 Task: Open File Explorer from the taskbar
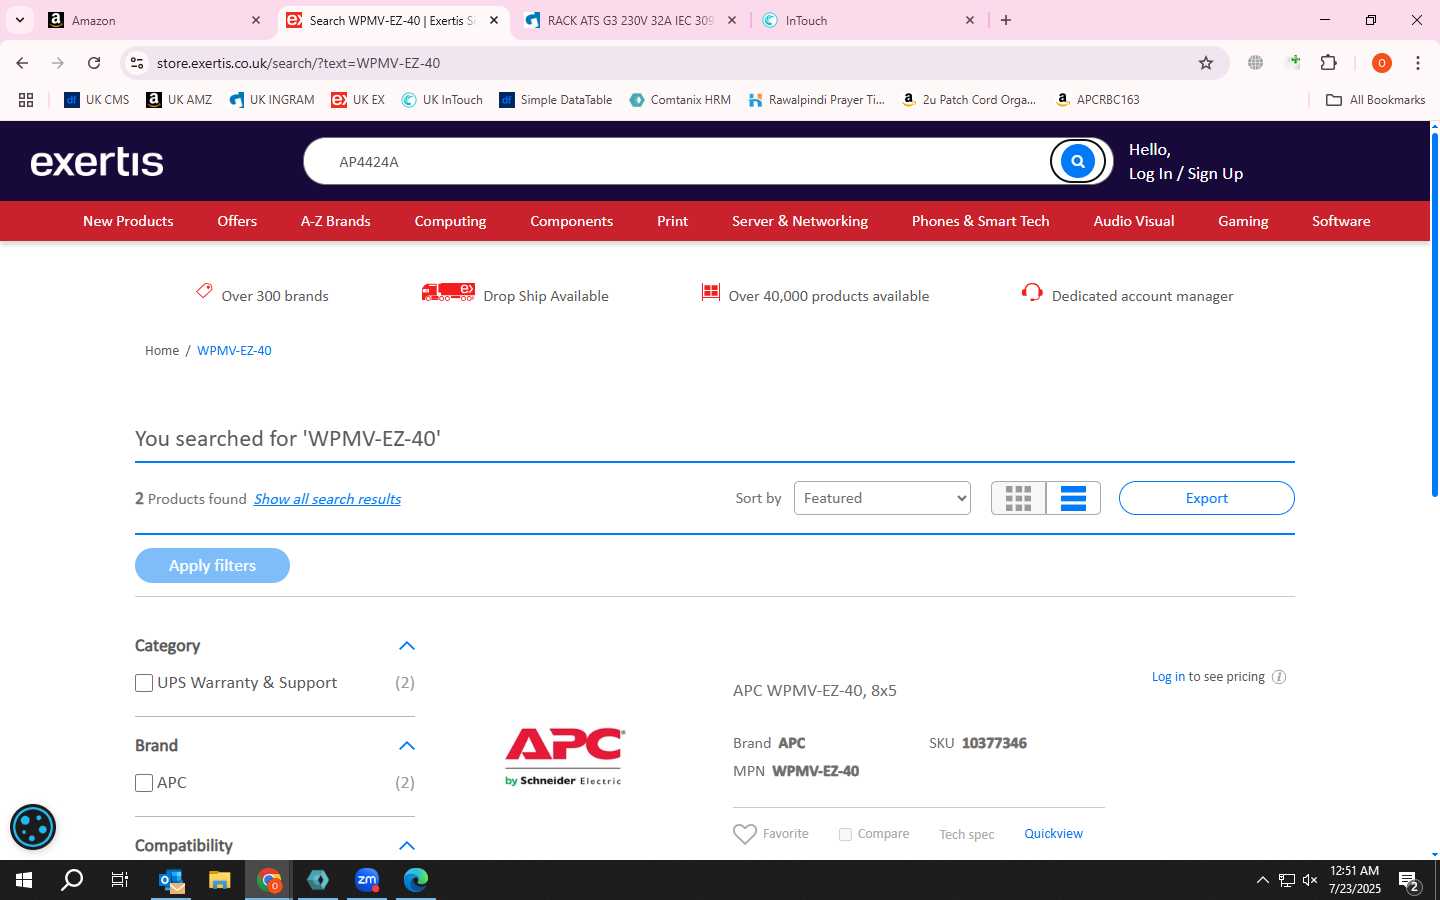(x=220, y=880)
